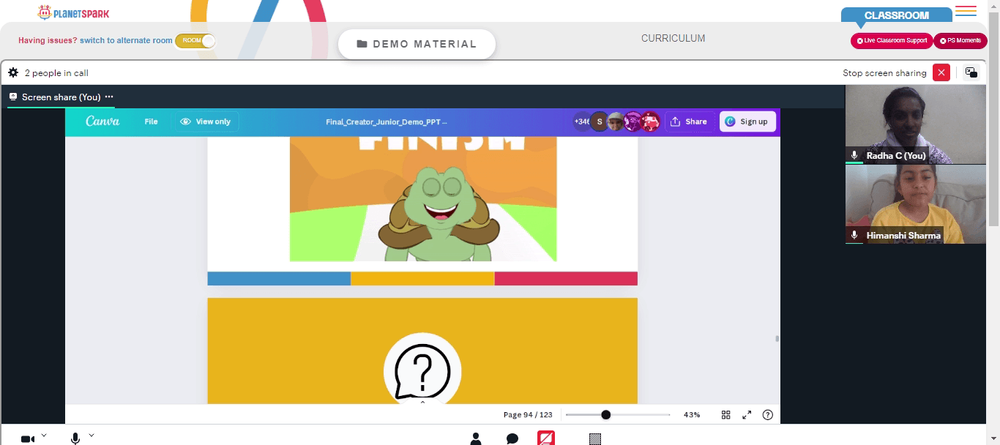
Task: Open picture-in-picture layout icon
Action: 971,73
